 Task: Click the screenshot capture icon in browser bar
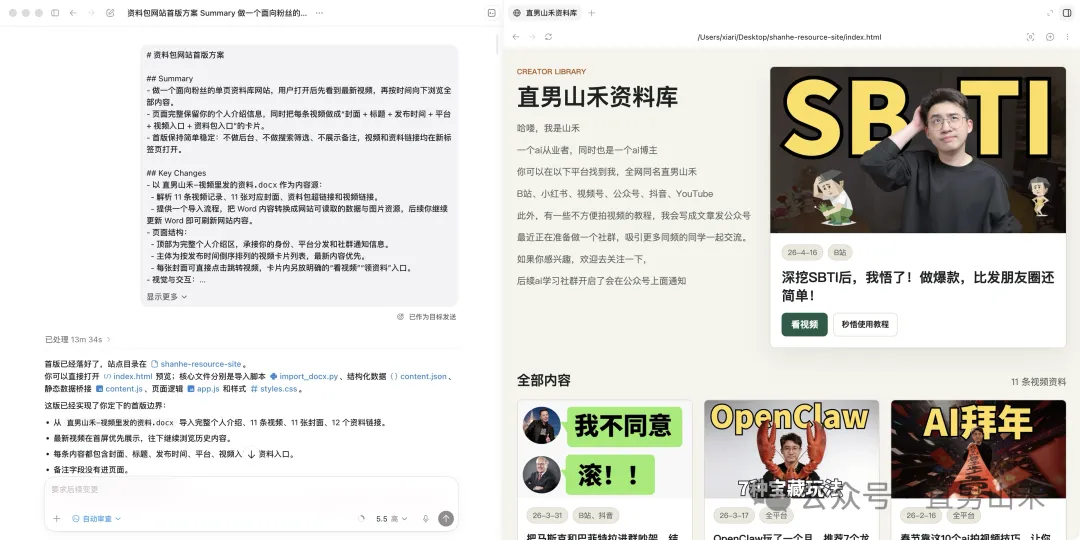(1030, 37)
